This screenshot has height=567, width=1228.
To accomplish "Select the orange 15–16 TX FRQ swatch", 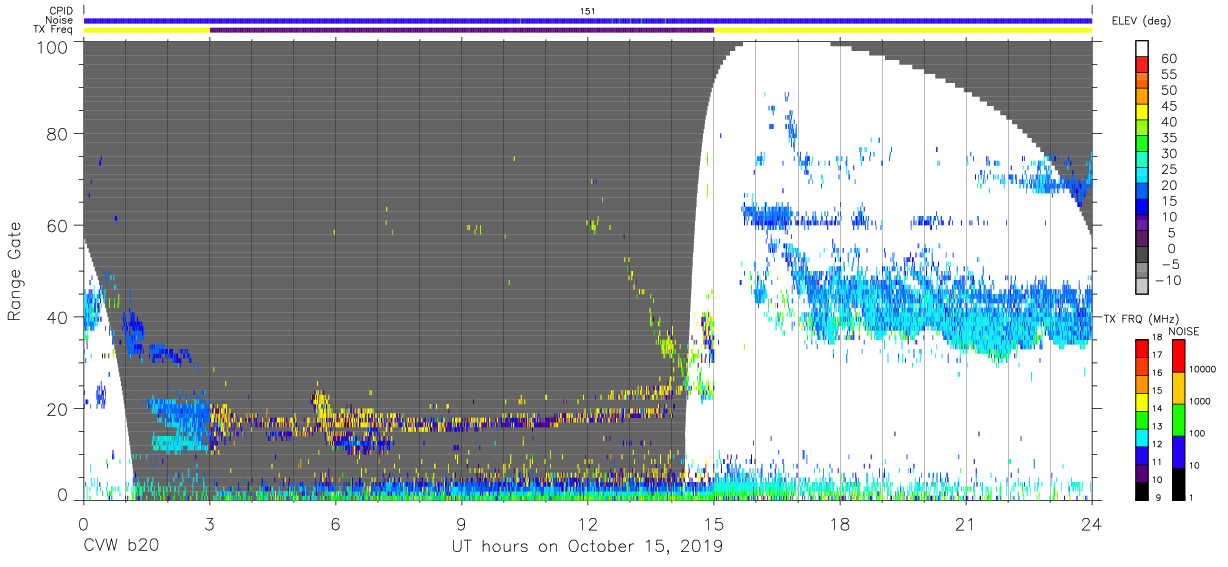I will click(x=1142, y=383).
